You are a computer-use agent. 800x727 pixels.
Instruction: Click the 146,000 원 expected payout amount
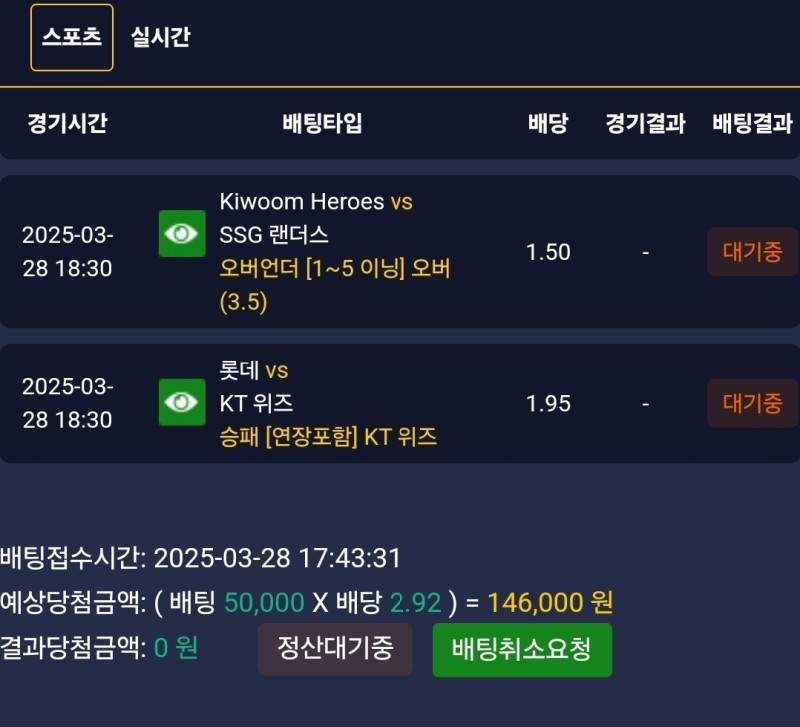(x=550, y=602)
